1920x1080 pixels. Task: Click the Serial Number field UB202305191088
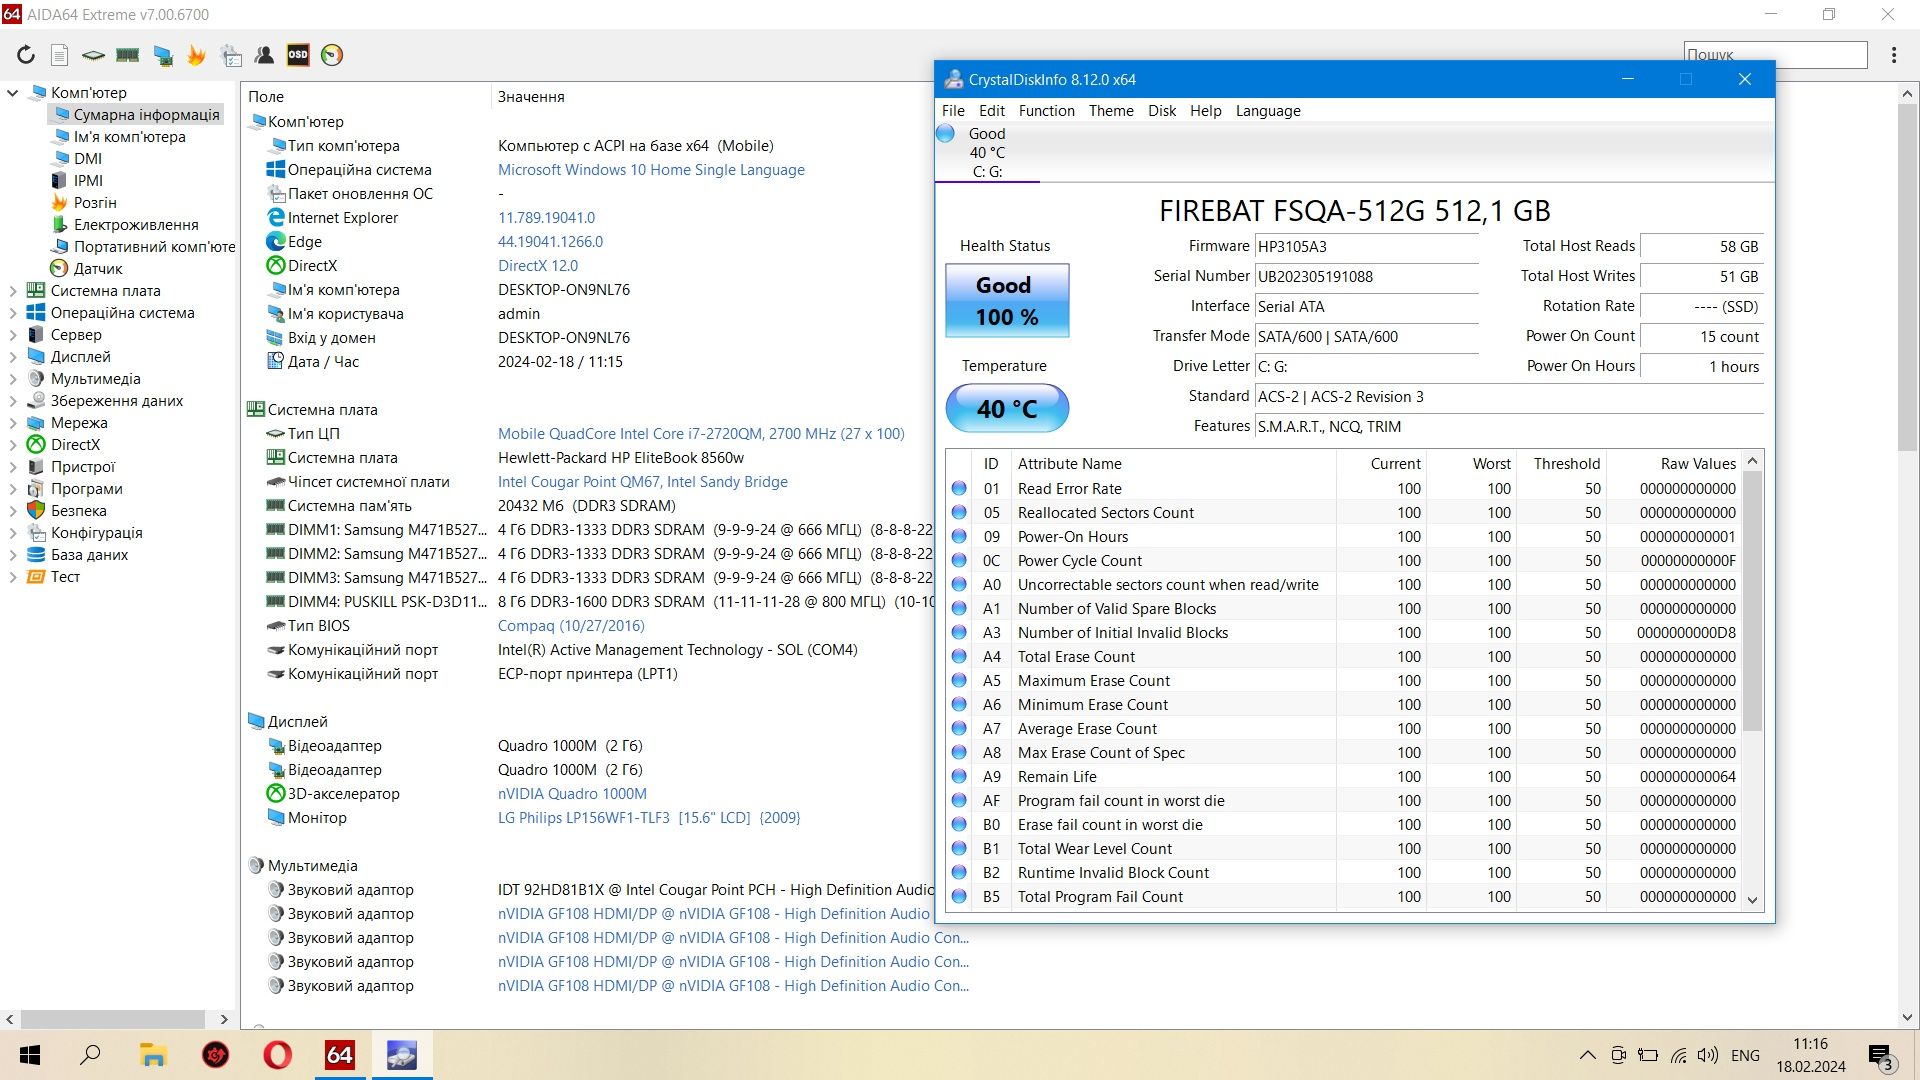[1366, 276]
